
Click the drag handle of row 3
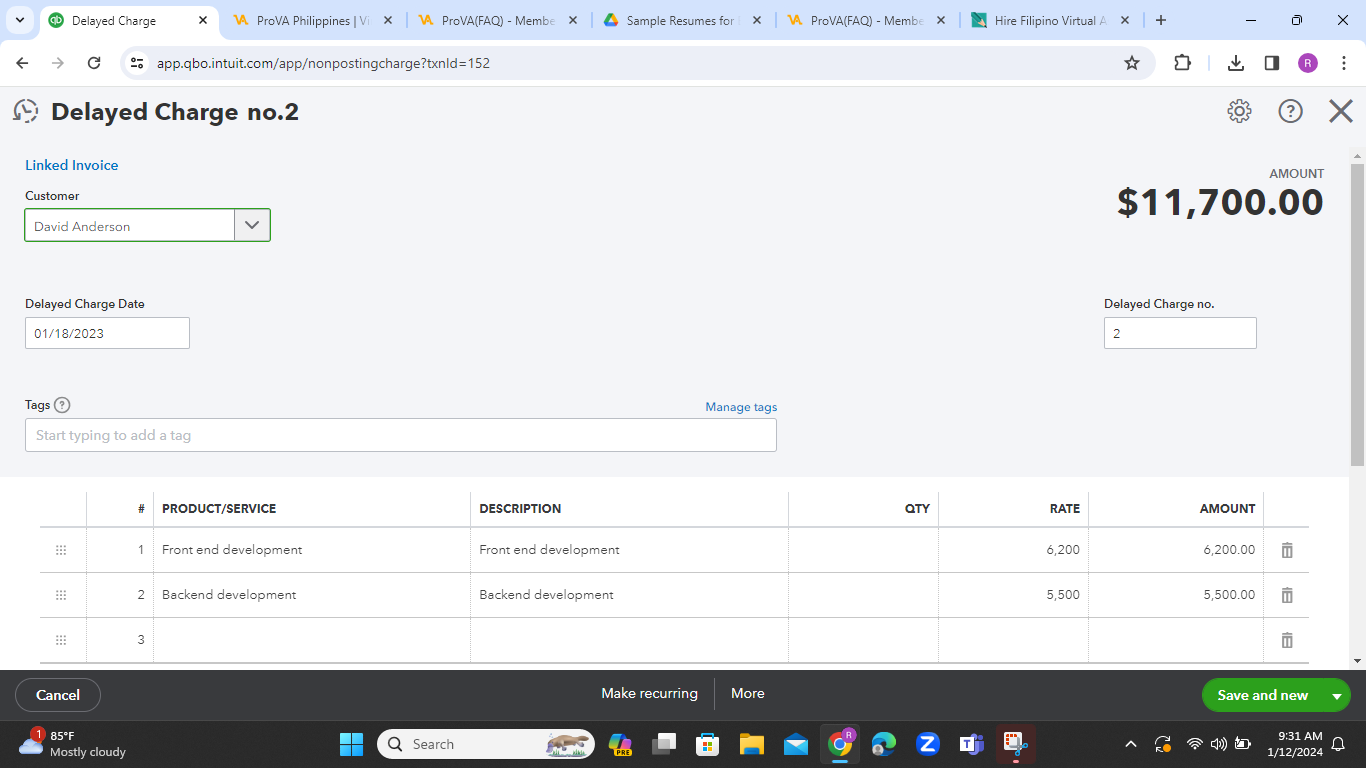coord(61,640)
